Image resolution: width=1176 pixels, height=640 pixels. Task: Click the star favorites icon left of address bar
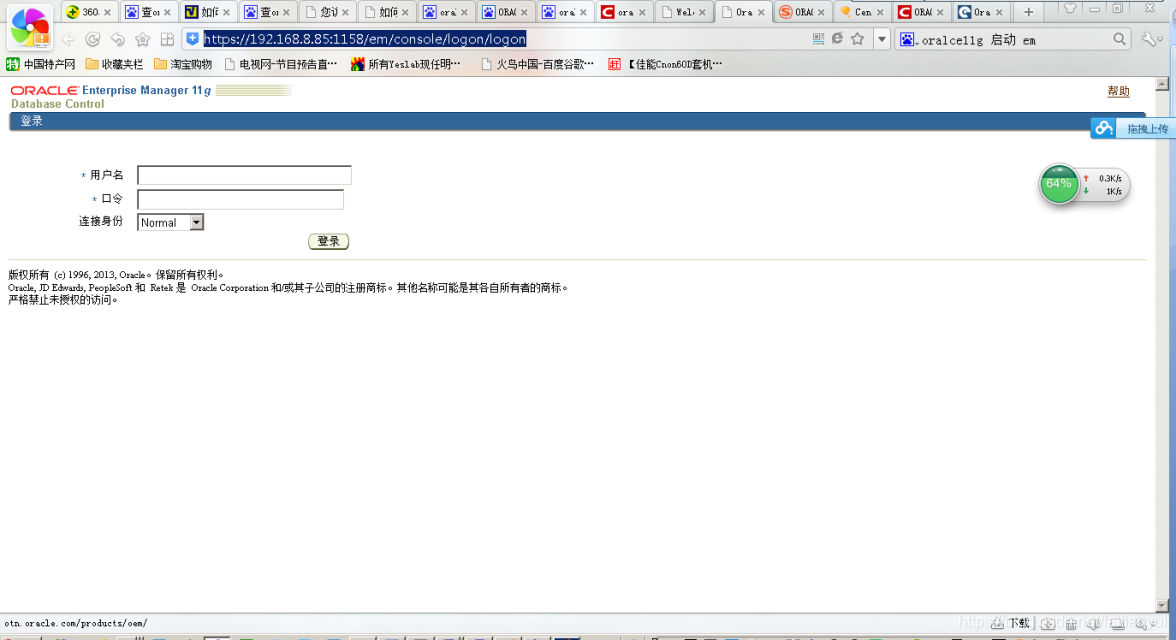point(142,39)
